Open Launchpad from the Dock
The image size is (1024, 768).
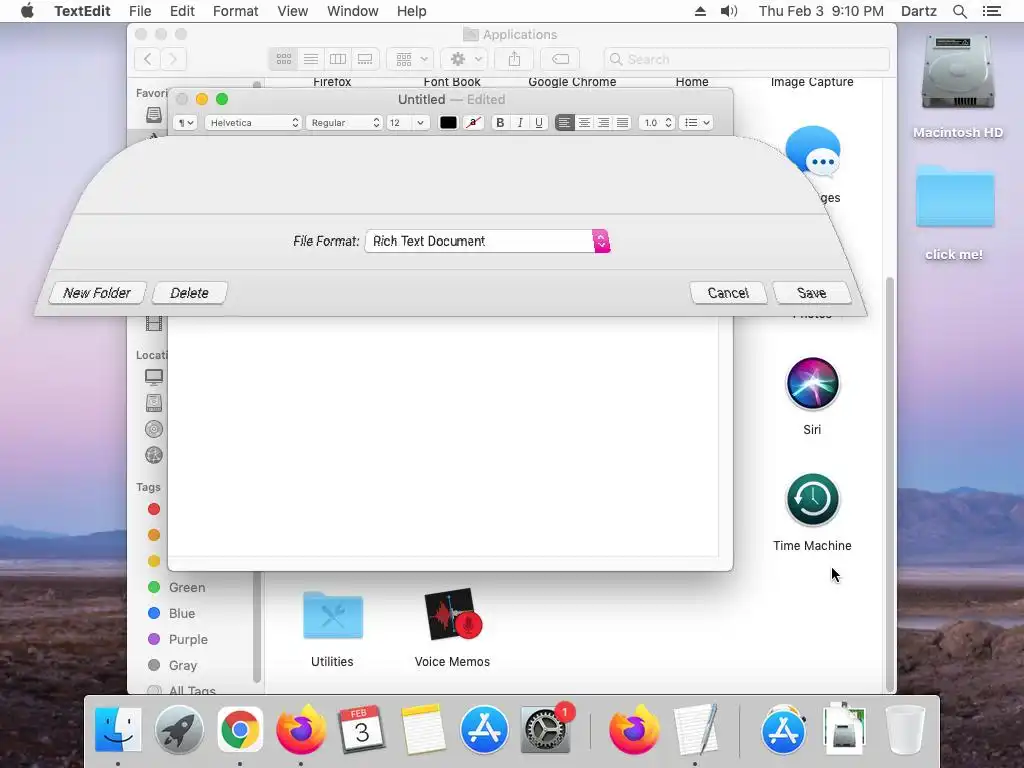pos(179,729)
